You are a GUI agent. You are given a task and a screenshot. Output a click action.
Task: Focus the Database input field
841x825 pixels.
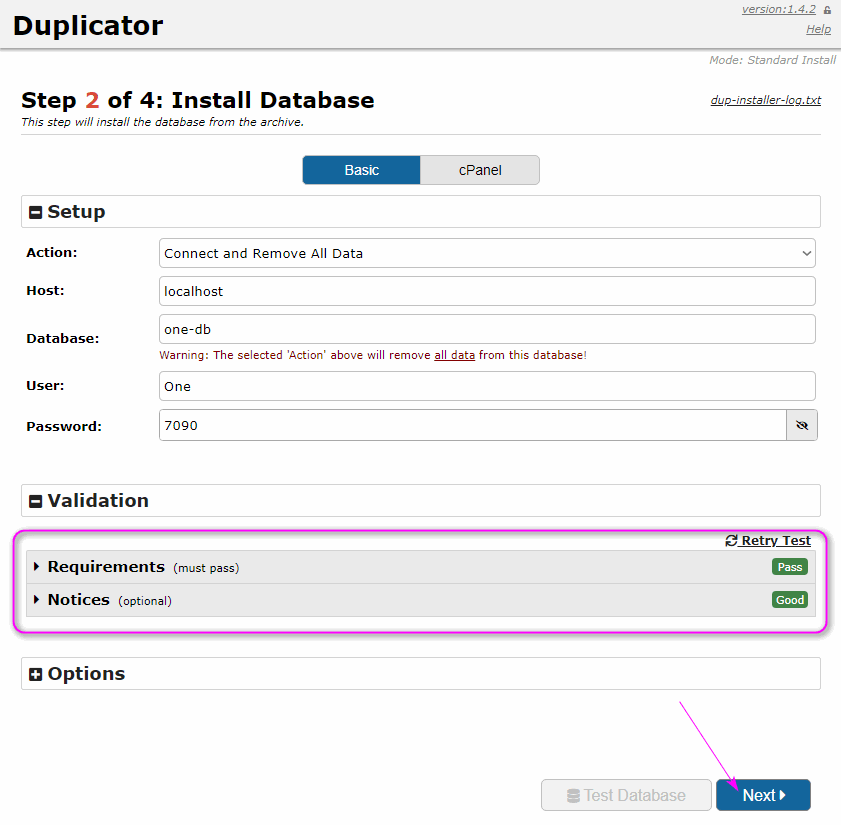(x=487, y=329)
